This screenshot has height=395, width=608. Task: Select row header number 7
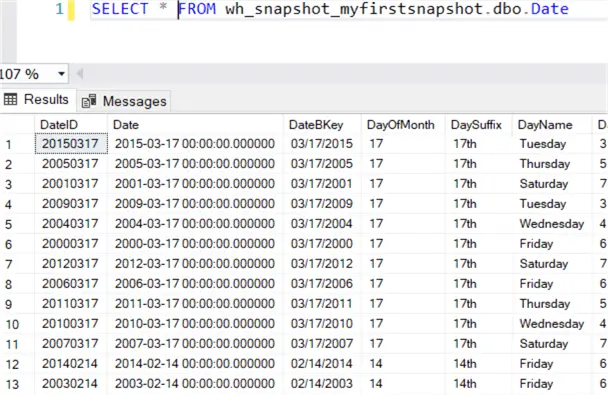point(17,264)
